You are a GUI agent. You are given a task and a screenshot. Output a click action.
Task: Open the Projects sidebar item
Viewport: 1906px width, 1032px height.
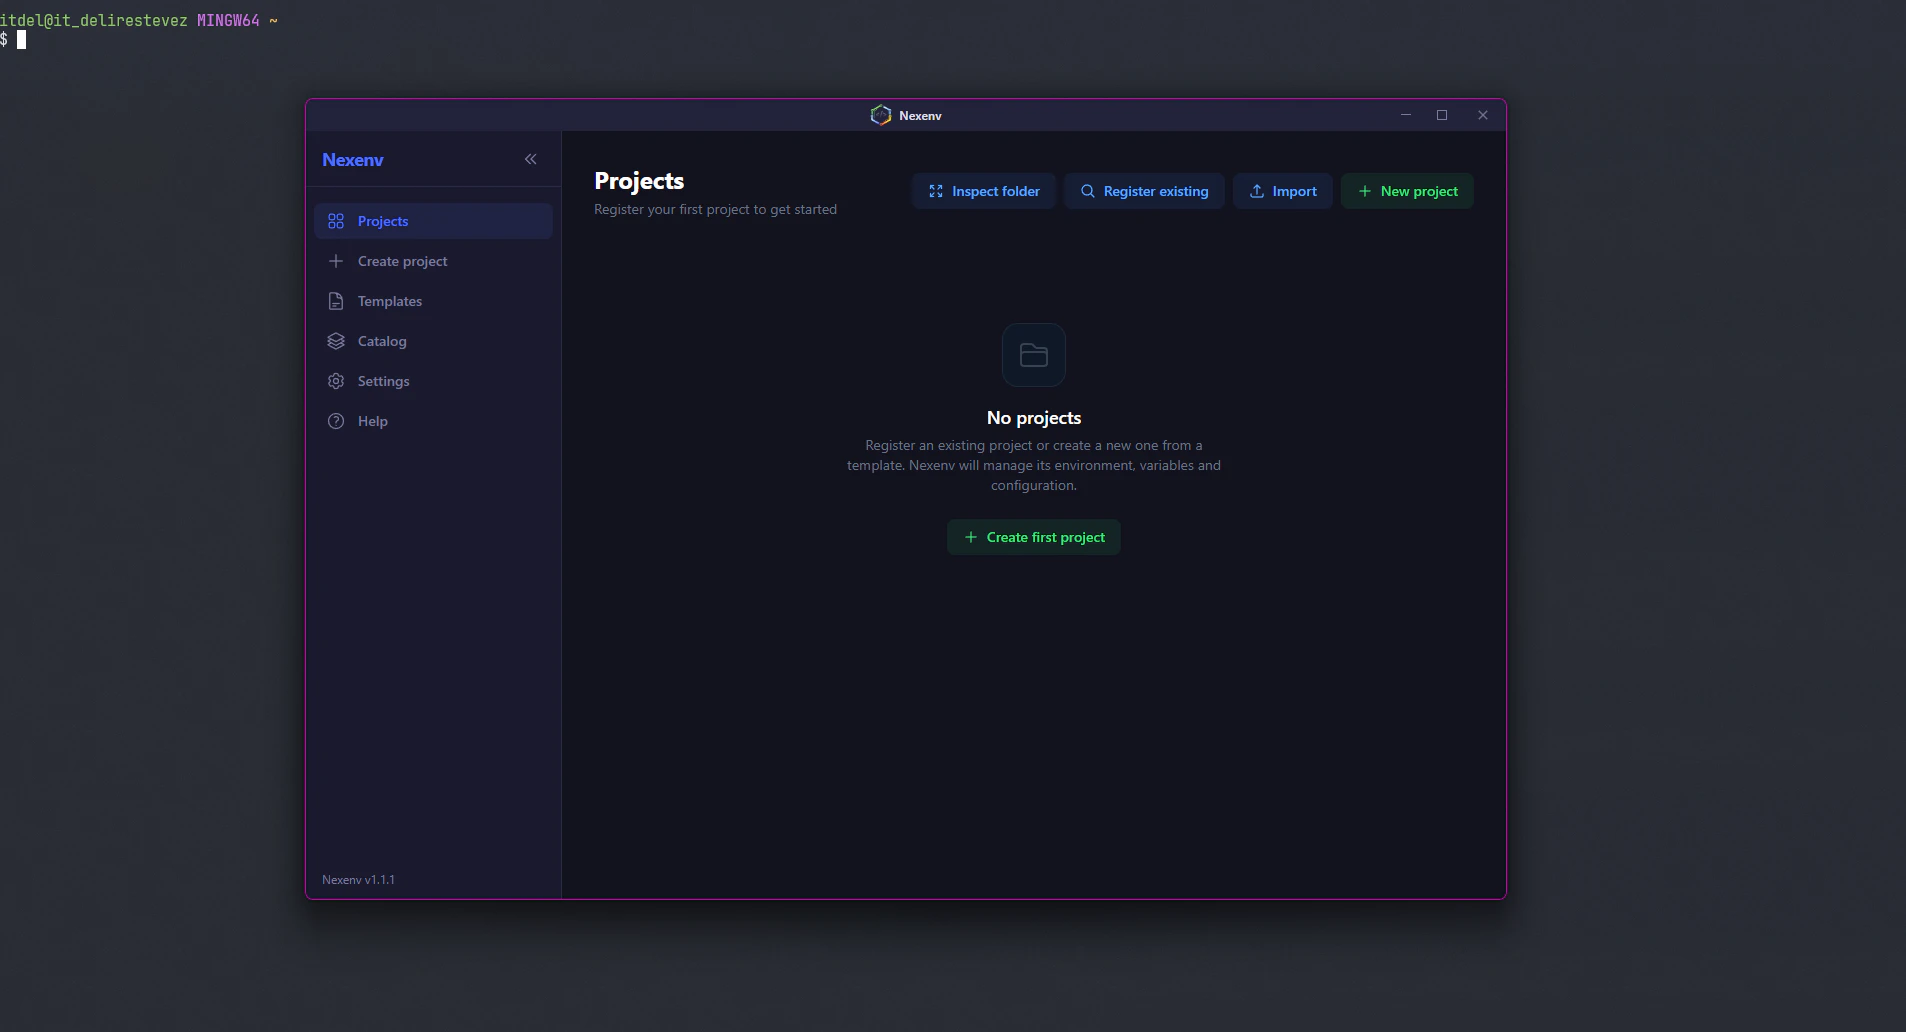coord(433,221)
